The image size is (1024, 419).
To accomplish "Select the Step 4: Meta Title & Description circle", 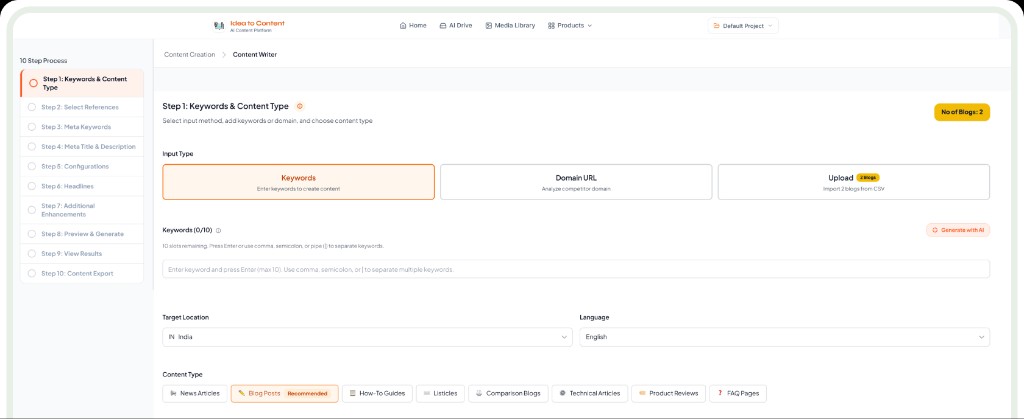I will point(32,147).
